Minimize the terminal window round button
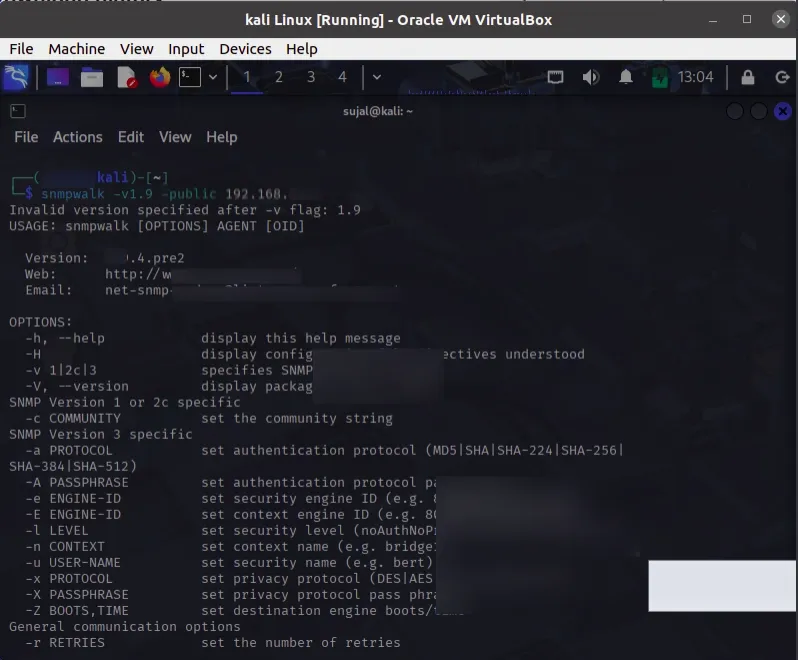This screenshot has width=798, height=660. 734,111
